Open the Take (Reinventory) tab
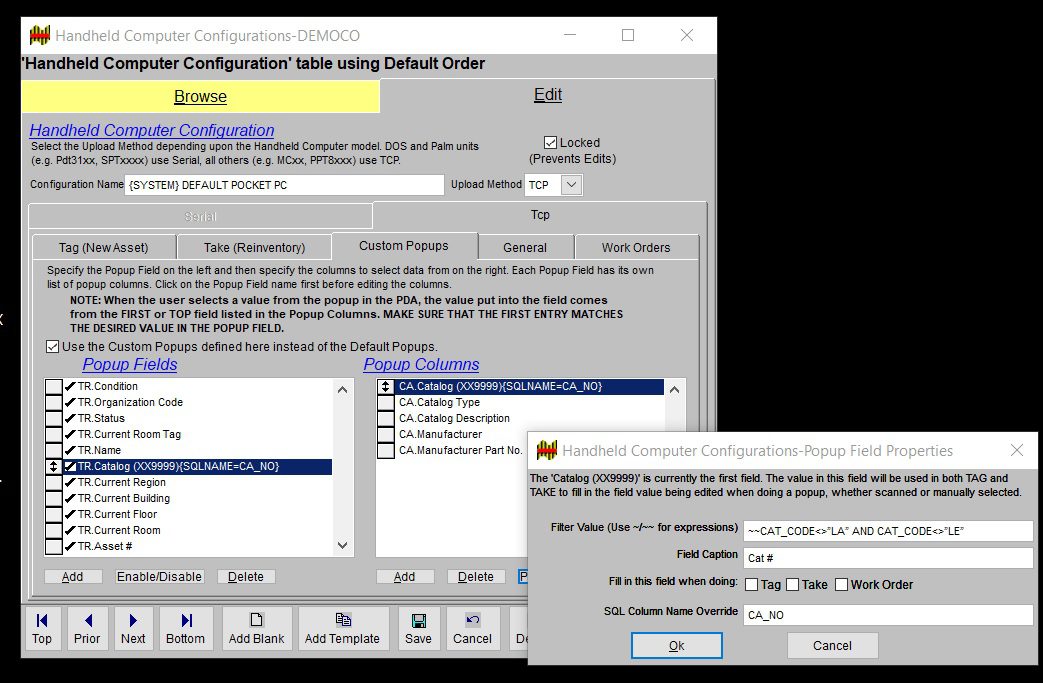This screenshot has height=683, width=1043. (254, 247)
